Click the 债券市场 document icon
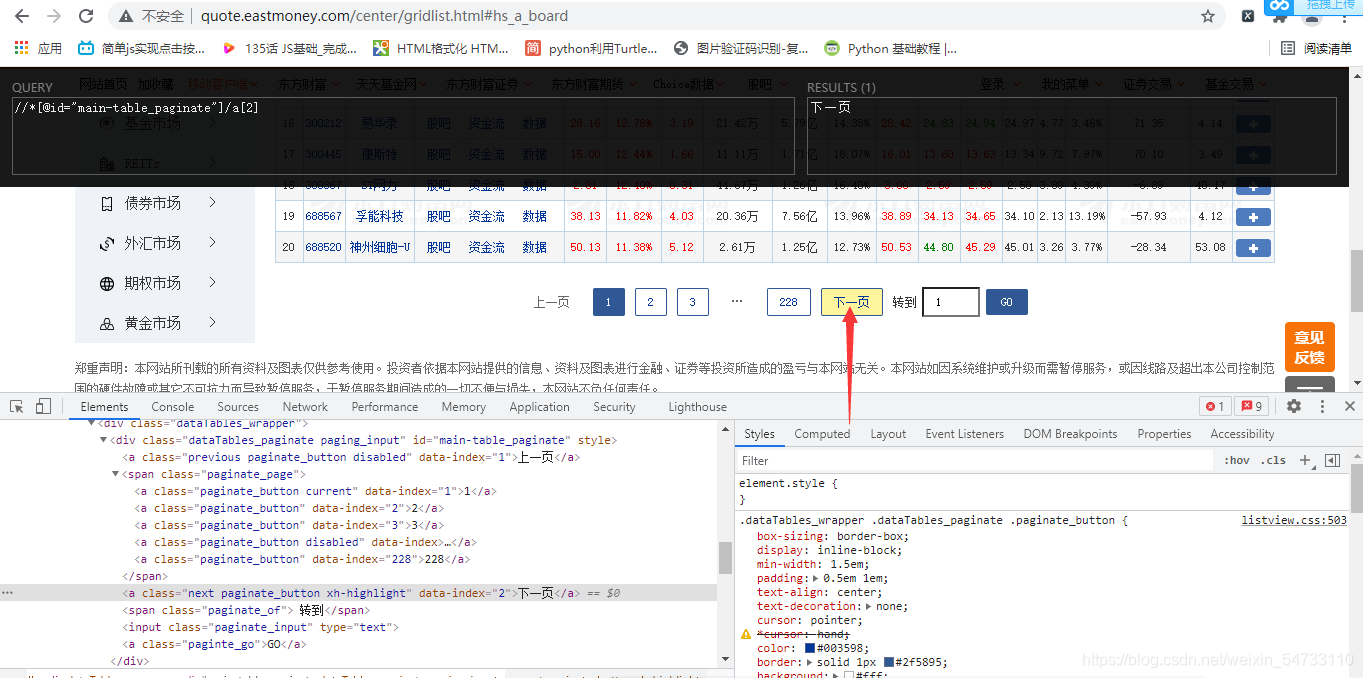This screenshot has height=678, width=1363. point(107,203)
